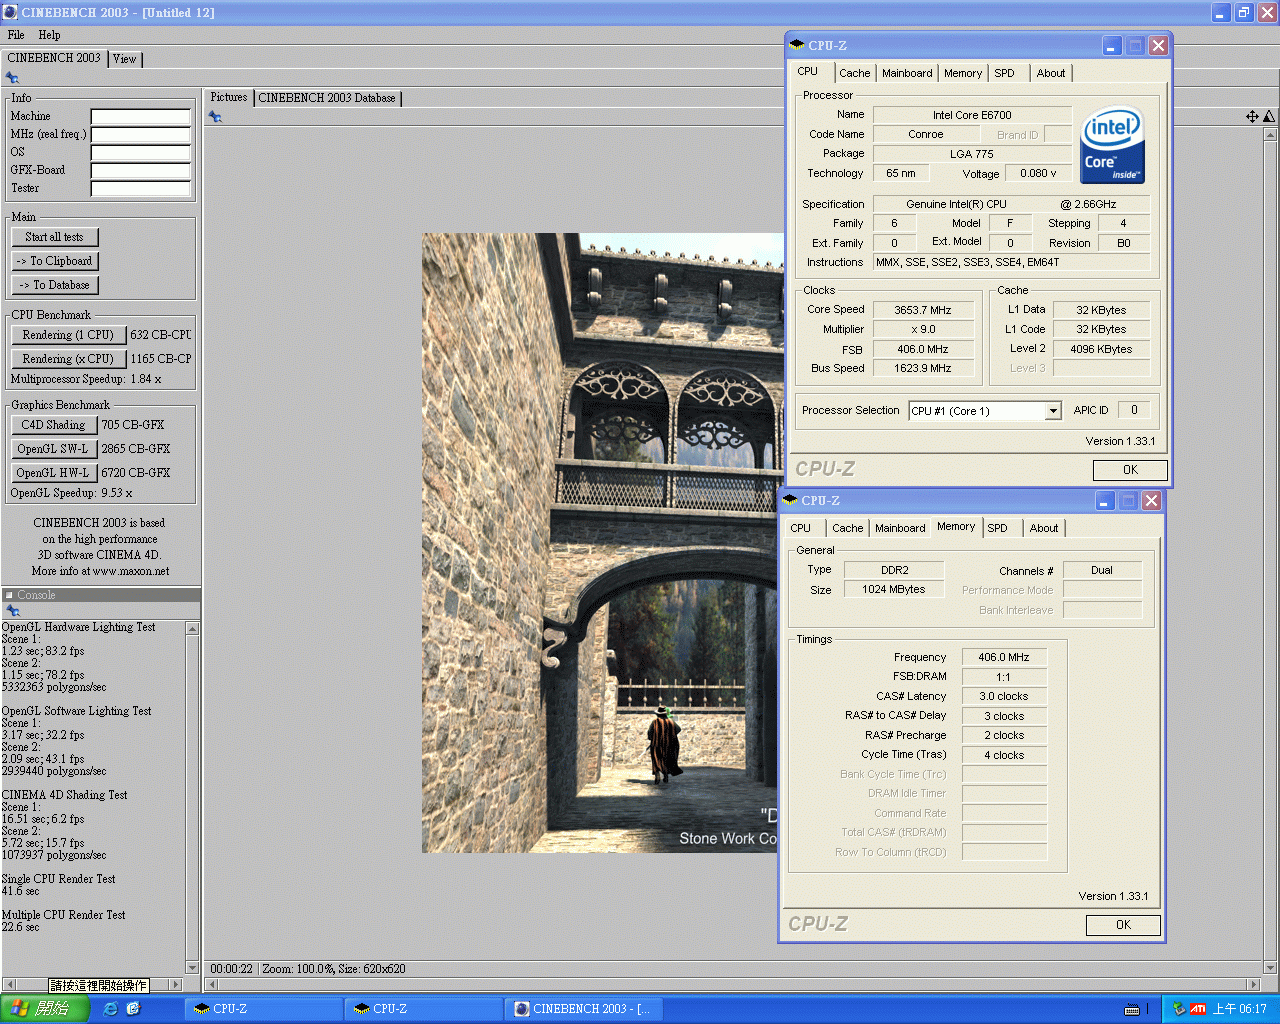Image resolution: width=1280 pixels, height=1024 pixels.
Task: Click the CINEBENCH application icon in the title bar
Action: point(10,12)
